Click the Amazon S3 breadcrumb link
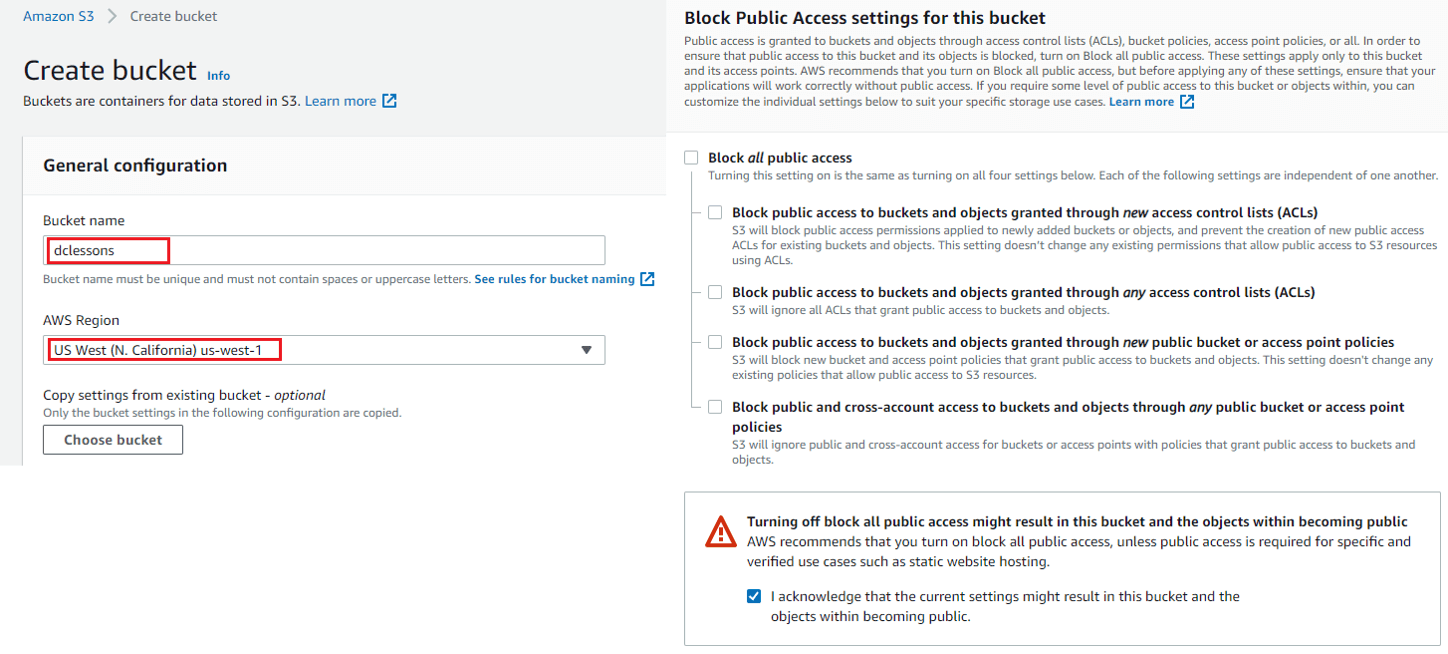 (58, 16)
